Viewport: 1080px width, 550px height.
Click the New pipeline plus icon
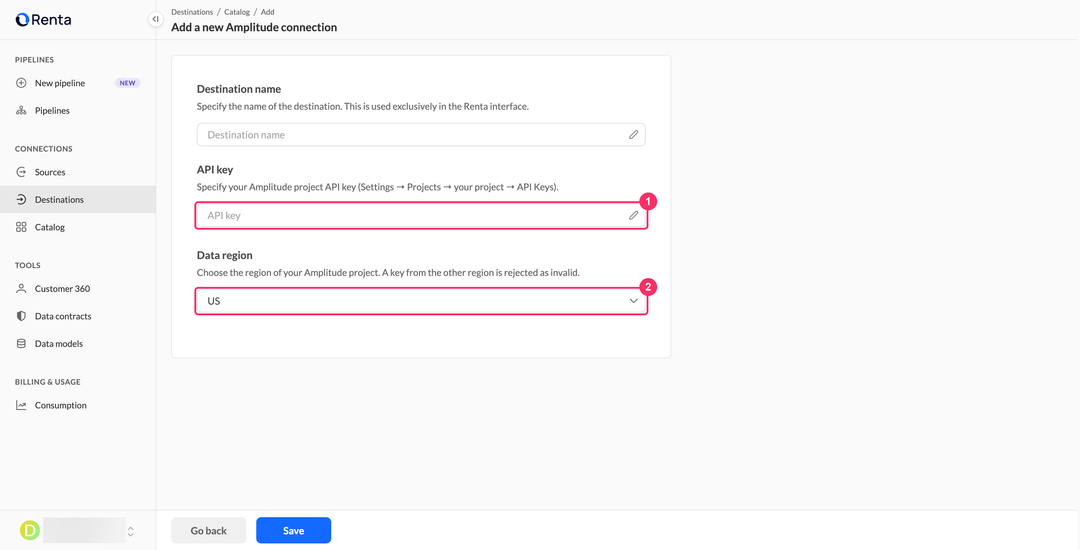pos(21,83)
